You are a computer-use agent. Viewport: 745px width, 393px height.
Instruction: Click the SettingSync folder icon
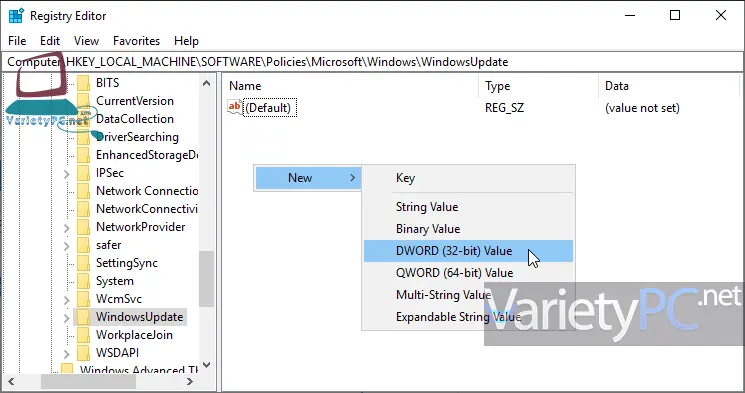84,263
